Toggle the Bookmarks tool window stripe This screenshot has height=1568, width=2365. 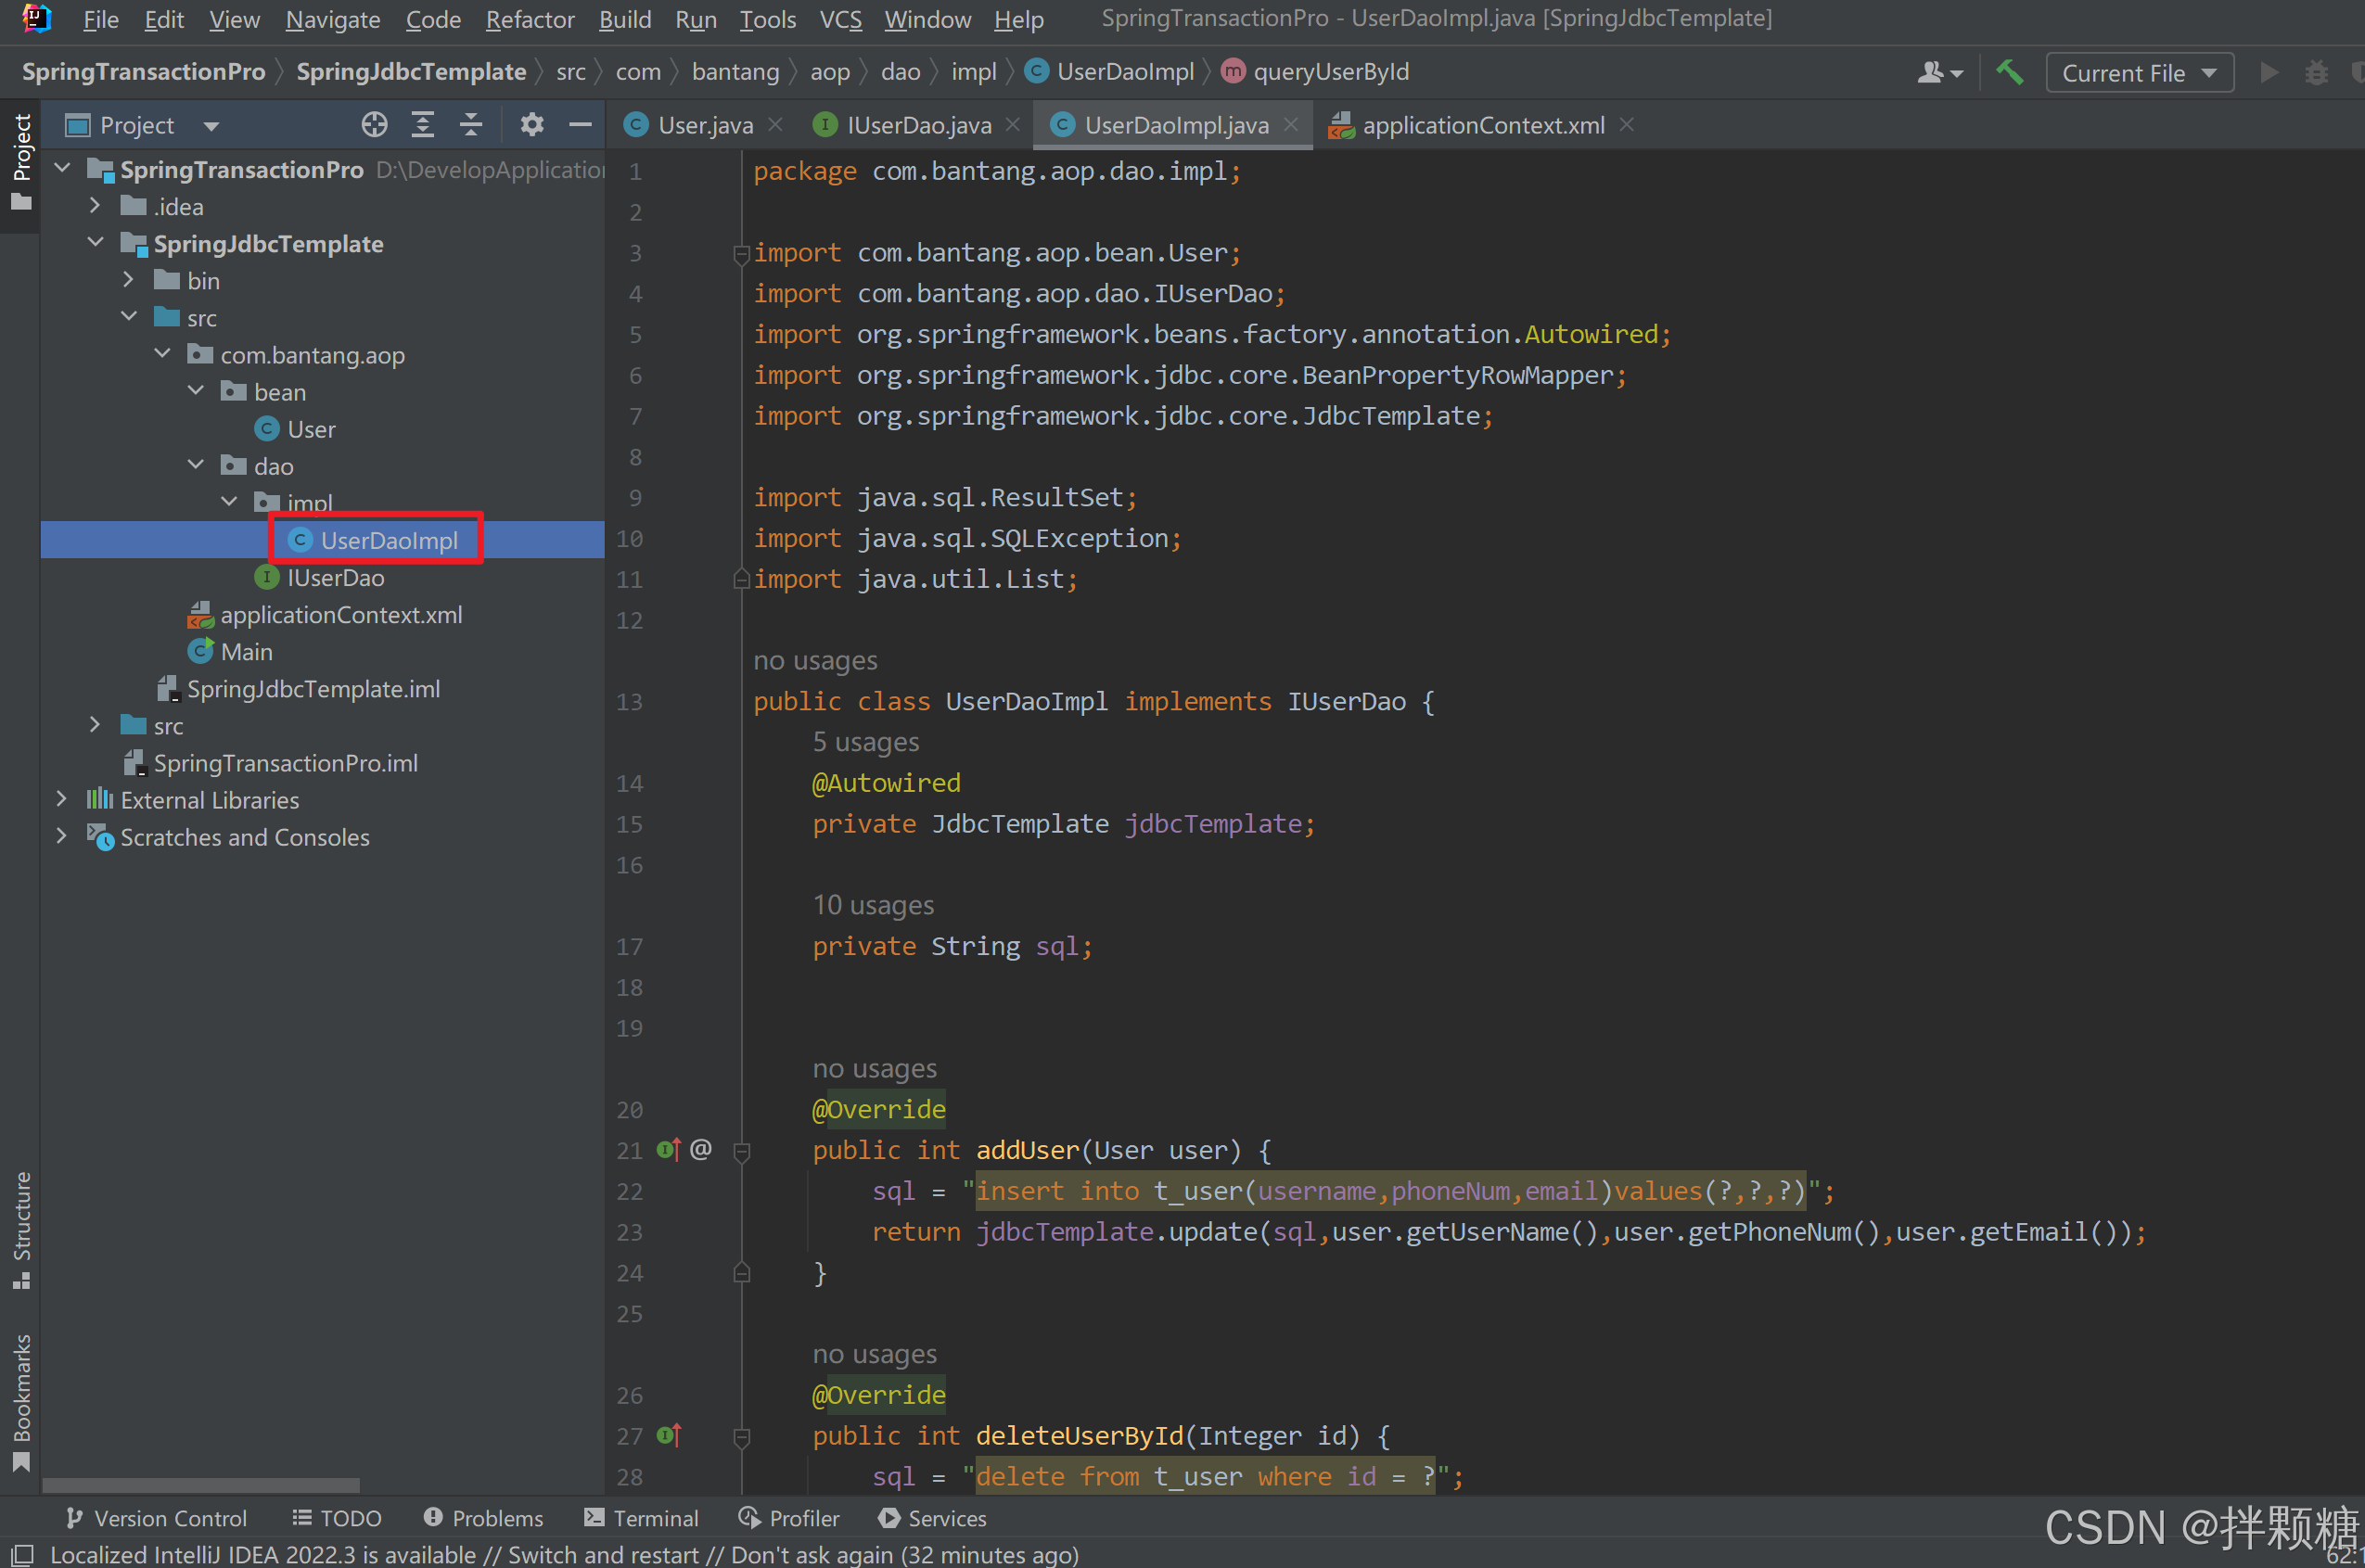pos(21,1400)
